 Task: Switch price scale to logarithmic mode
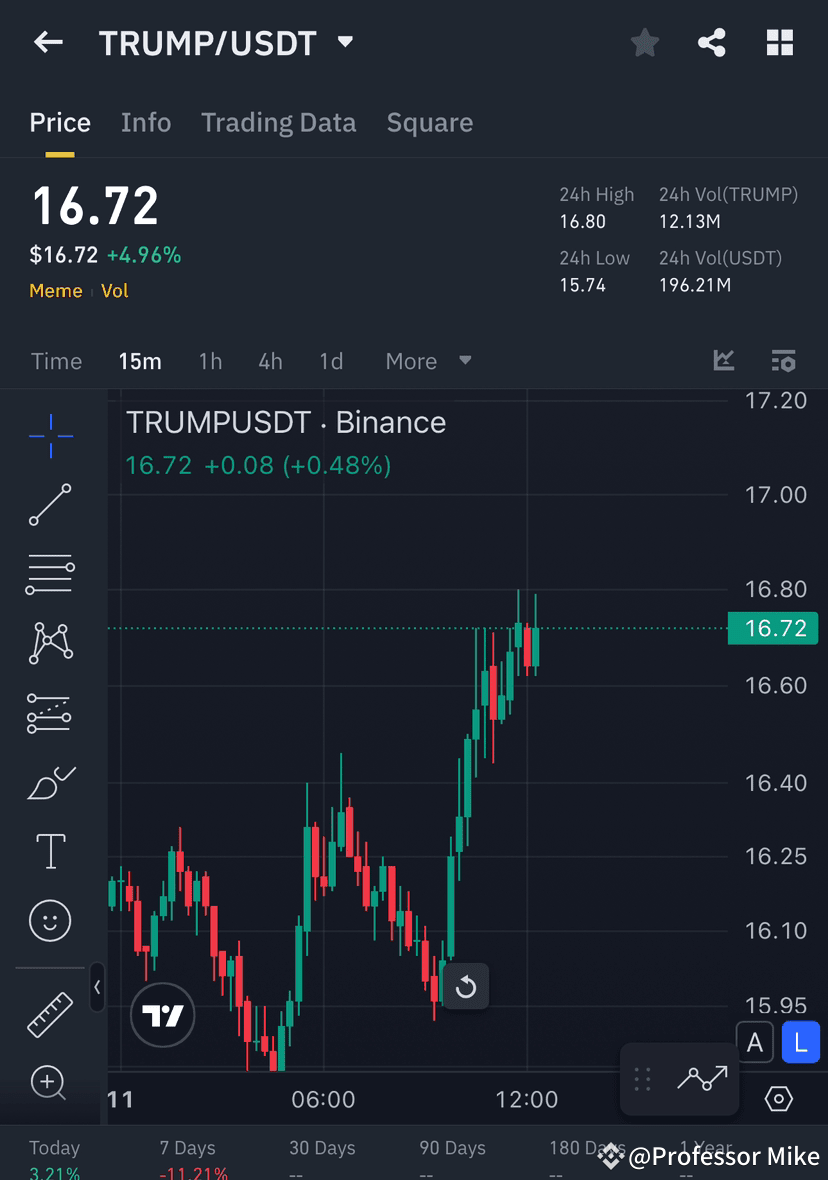[800, 1042]
